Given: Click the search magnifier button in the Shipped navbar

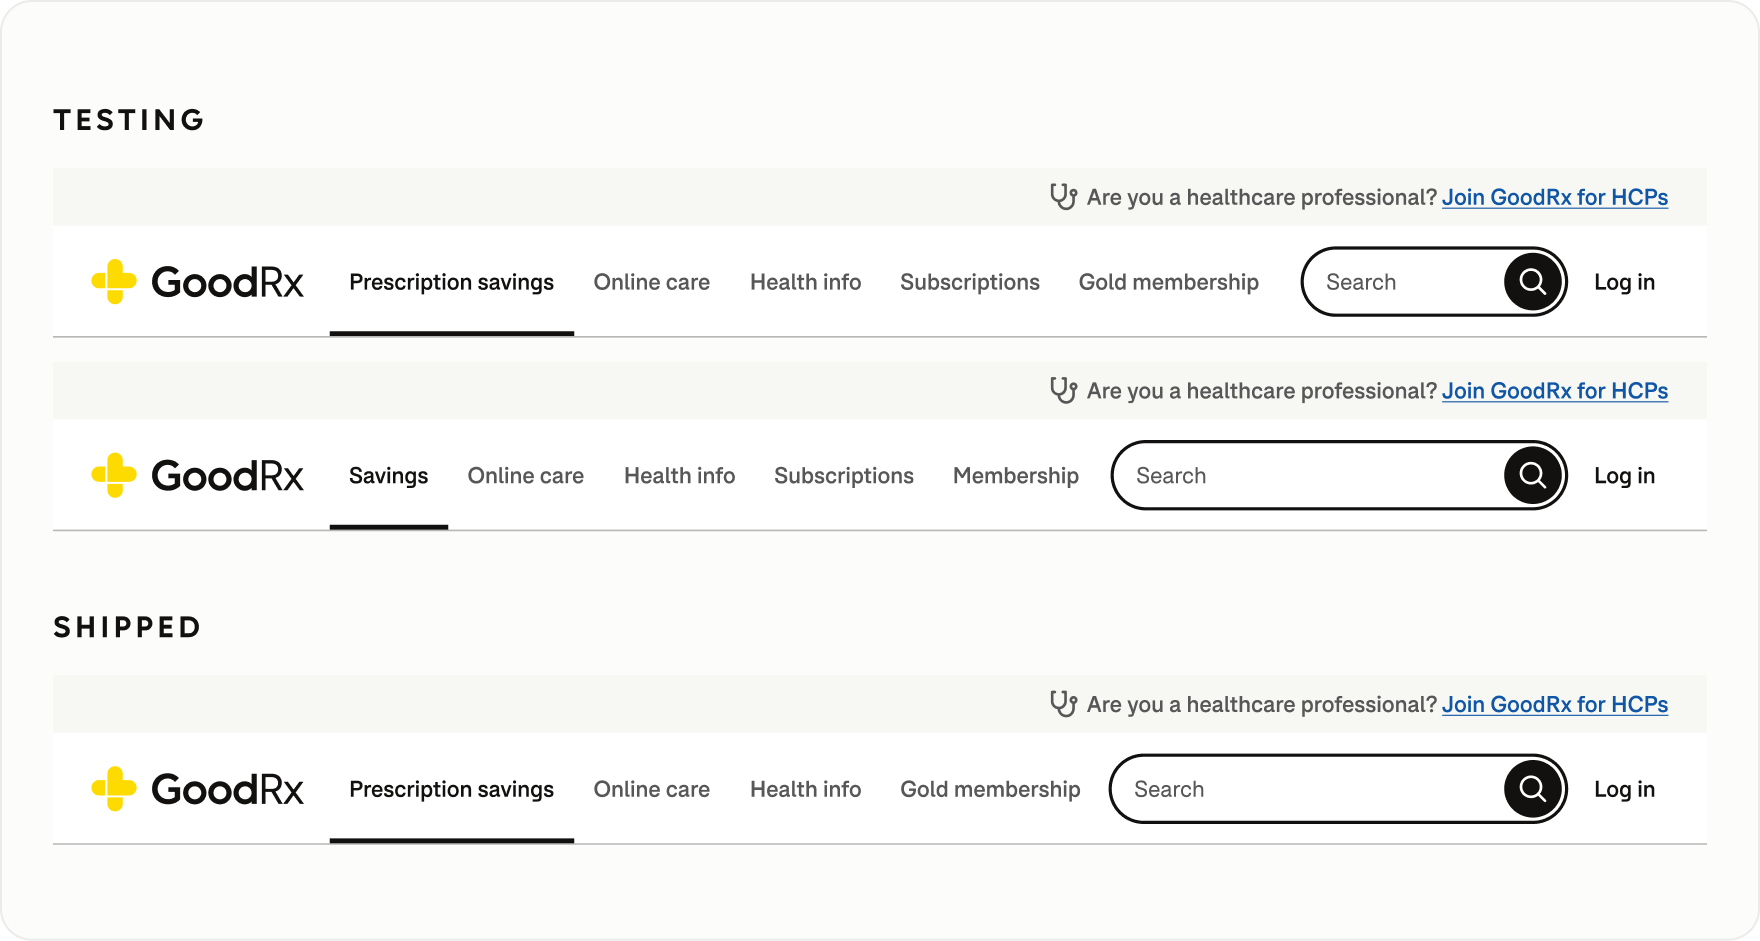Looking at the screenshot, I should [x=1533, y=789].
